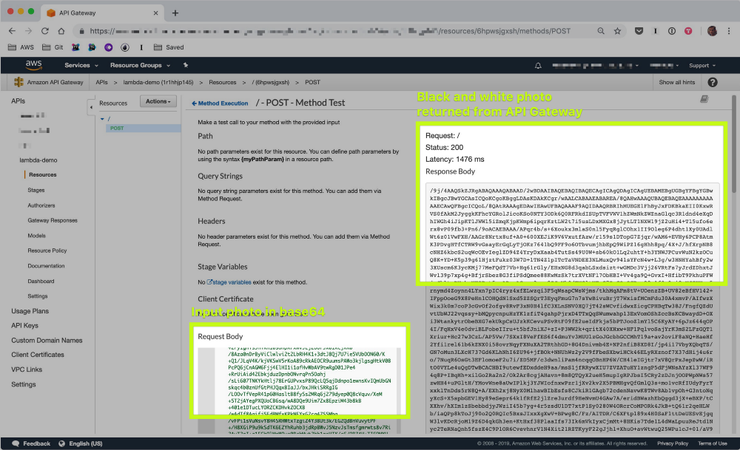Open Dashboard in the sidebar
This screenshot has height=450, width=740.
pyautogui.click(x=41, y=281)
